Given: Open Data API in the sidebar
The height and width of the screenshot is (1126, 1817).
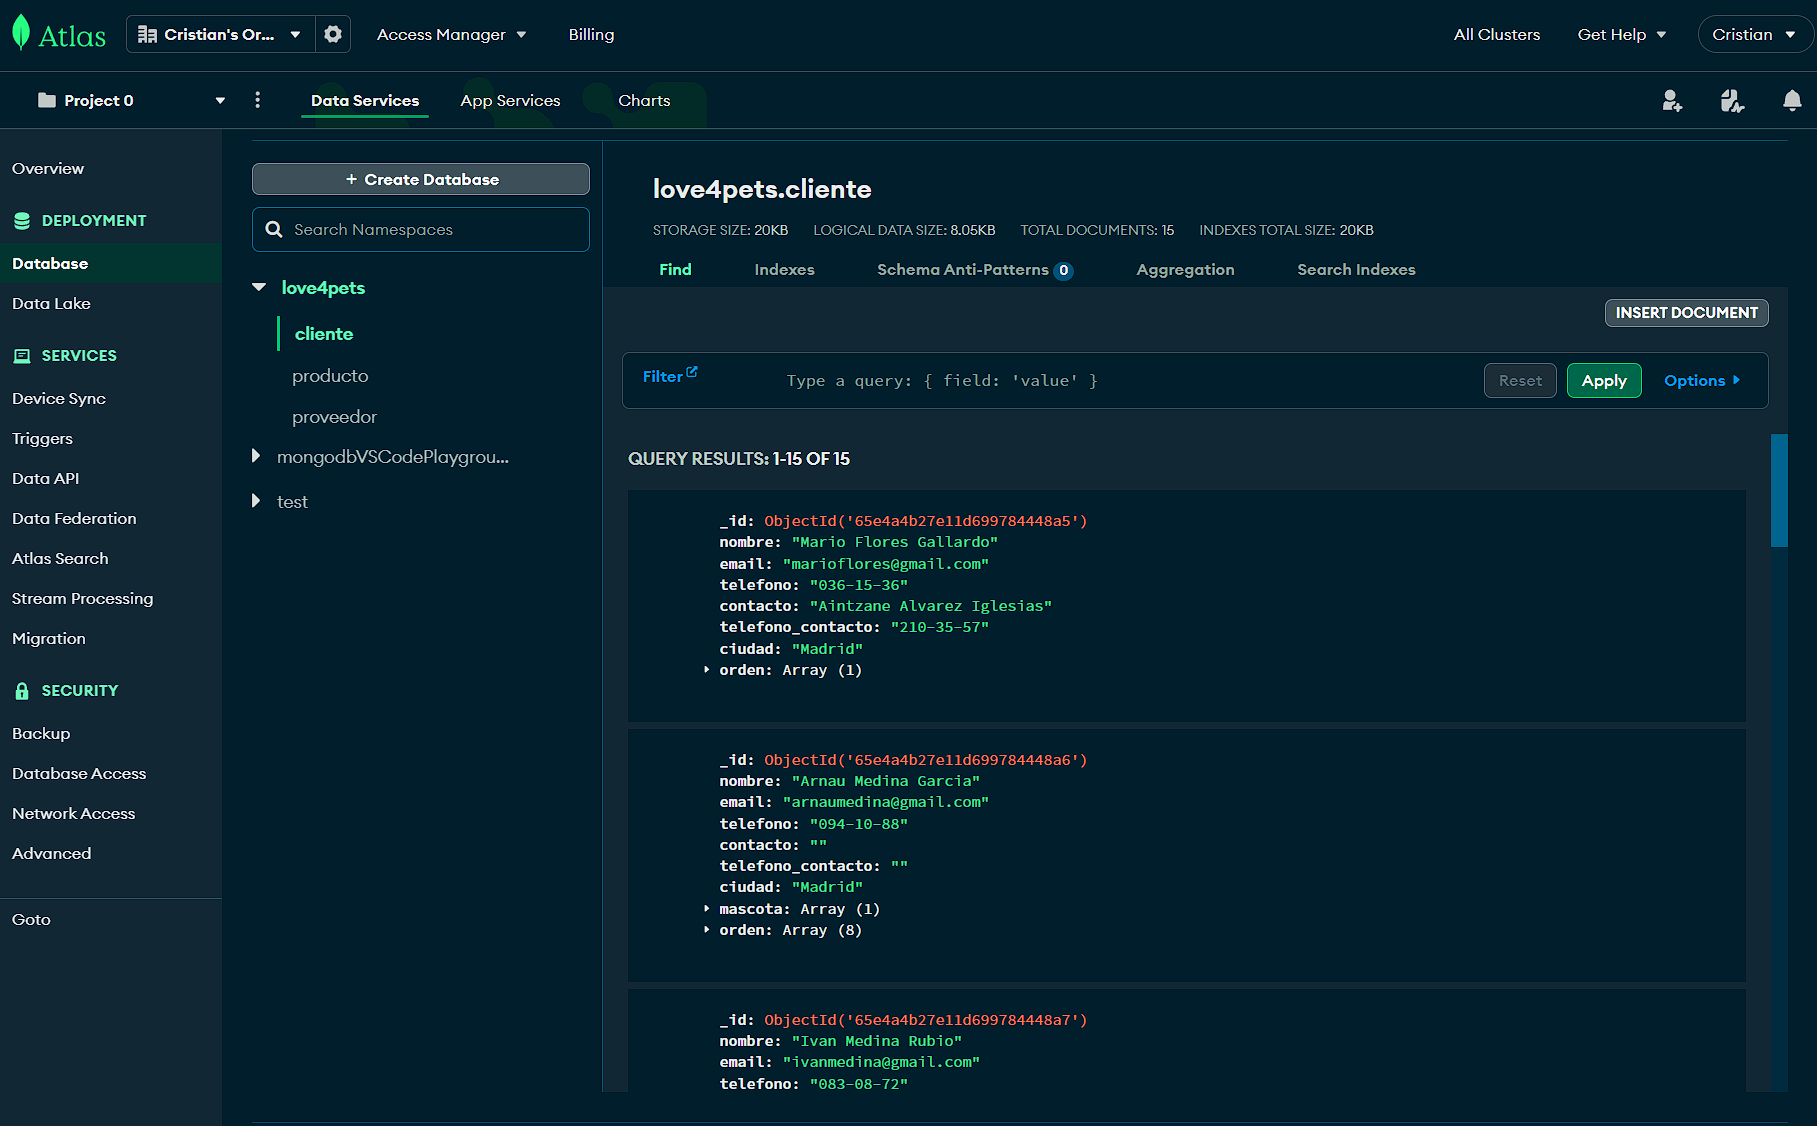Looking at the screenshot, I should (x=45, y=478).
